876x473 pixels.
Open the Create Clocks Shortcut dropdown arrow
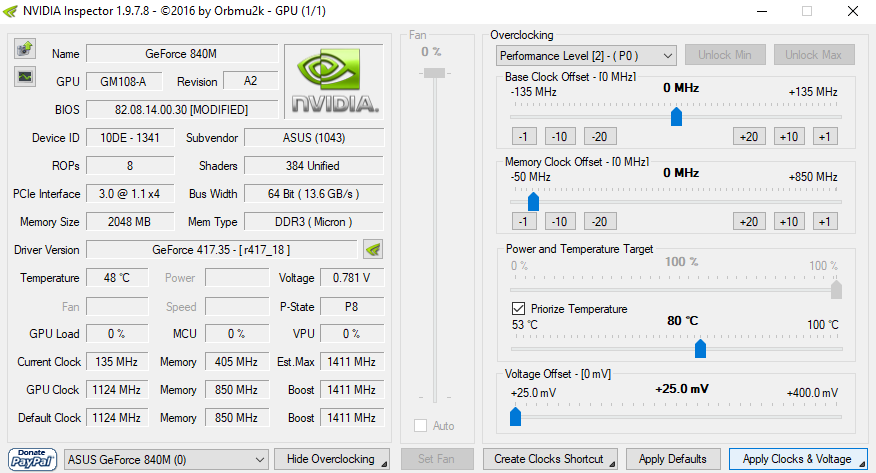coord(610,459)
